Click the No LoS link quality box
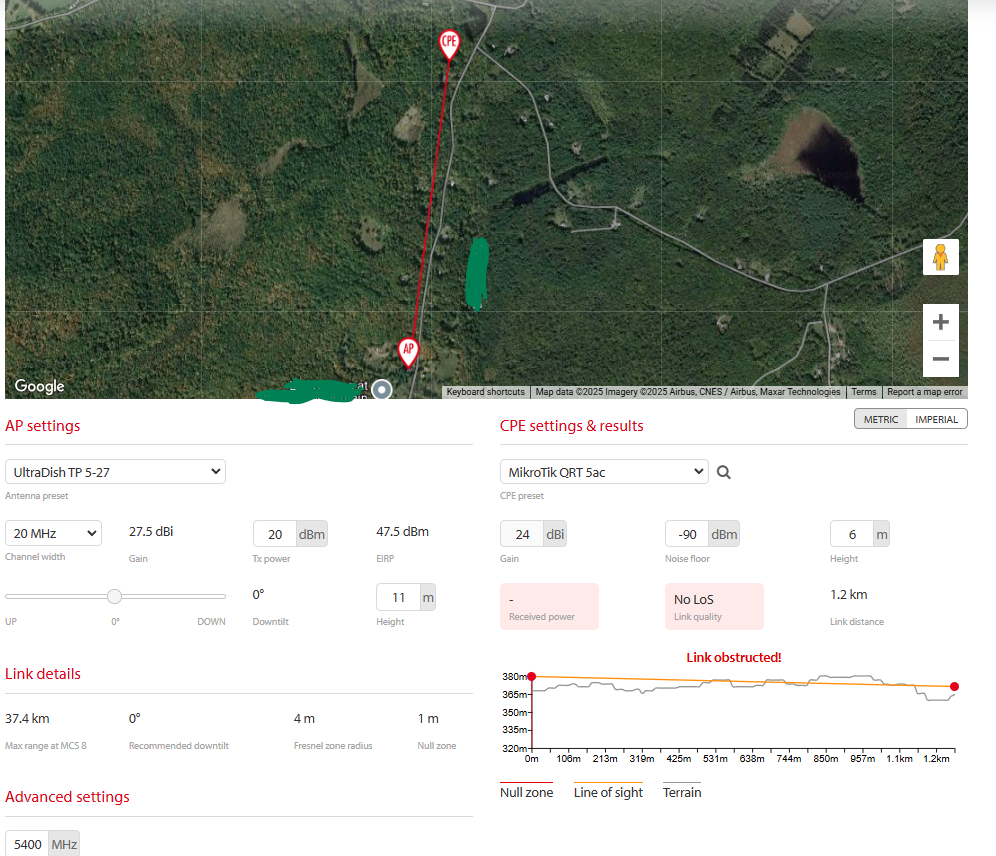 pyautogui.click(x=714, y=606)
